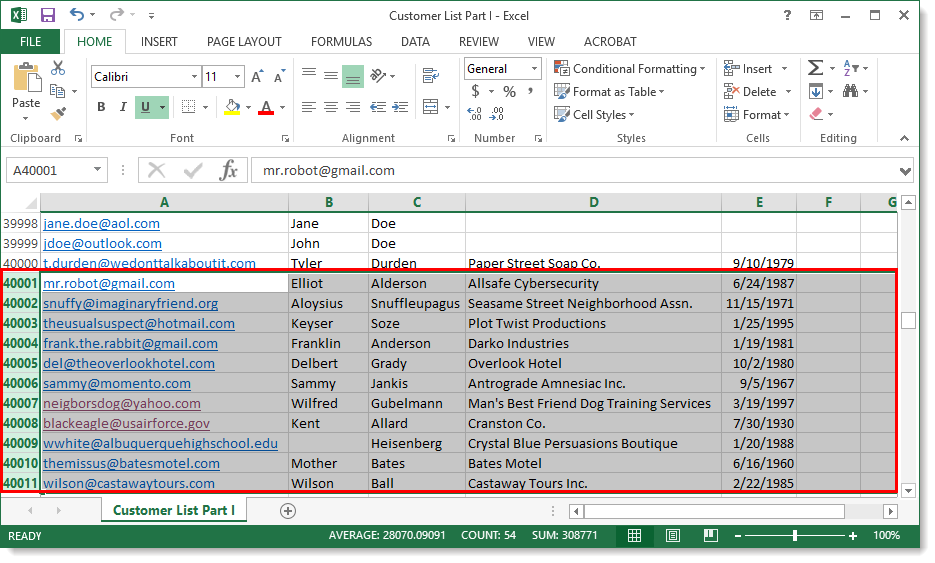This screenshot has width=935, height=563.
Task: Align text left horizontally
Action: click(309, 107)
